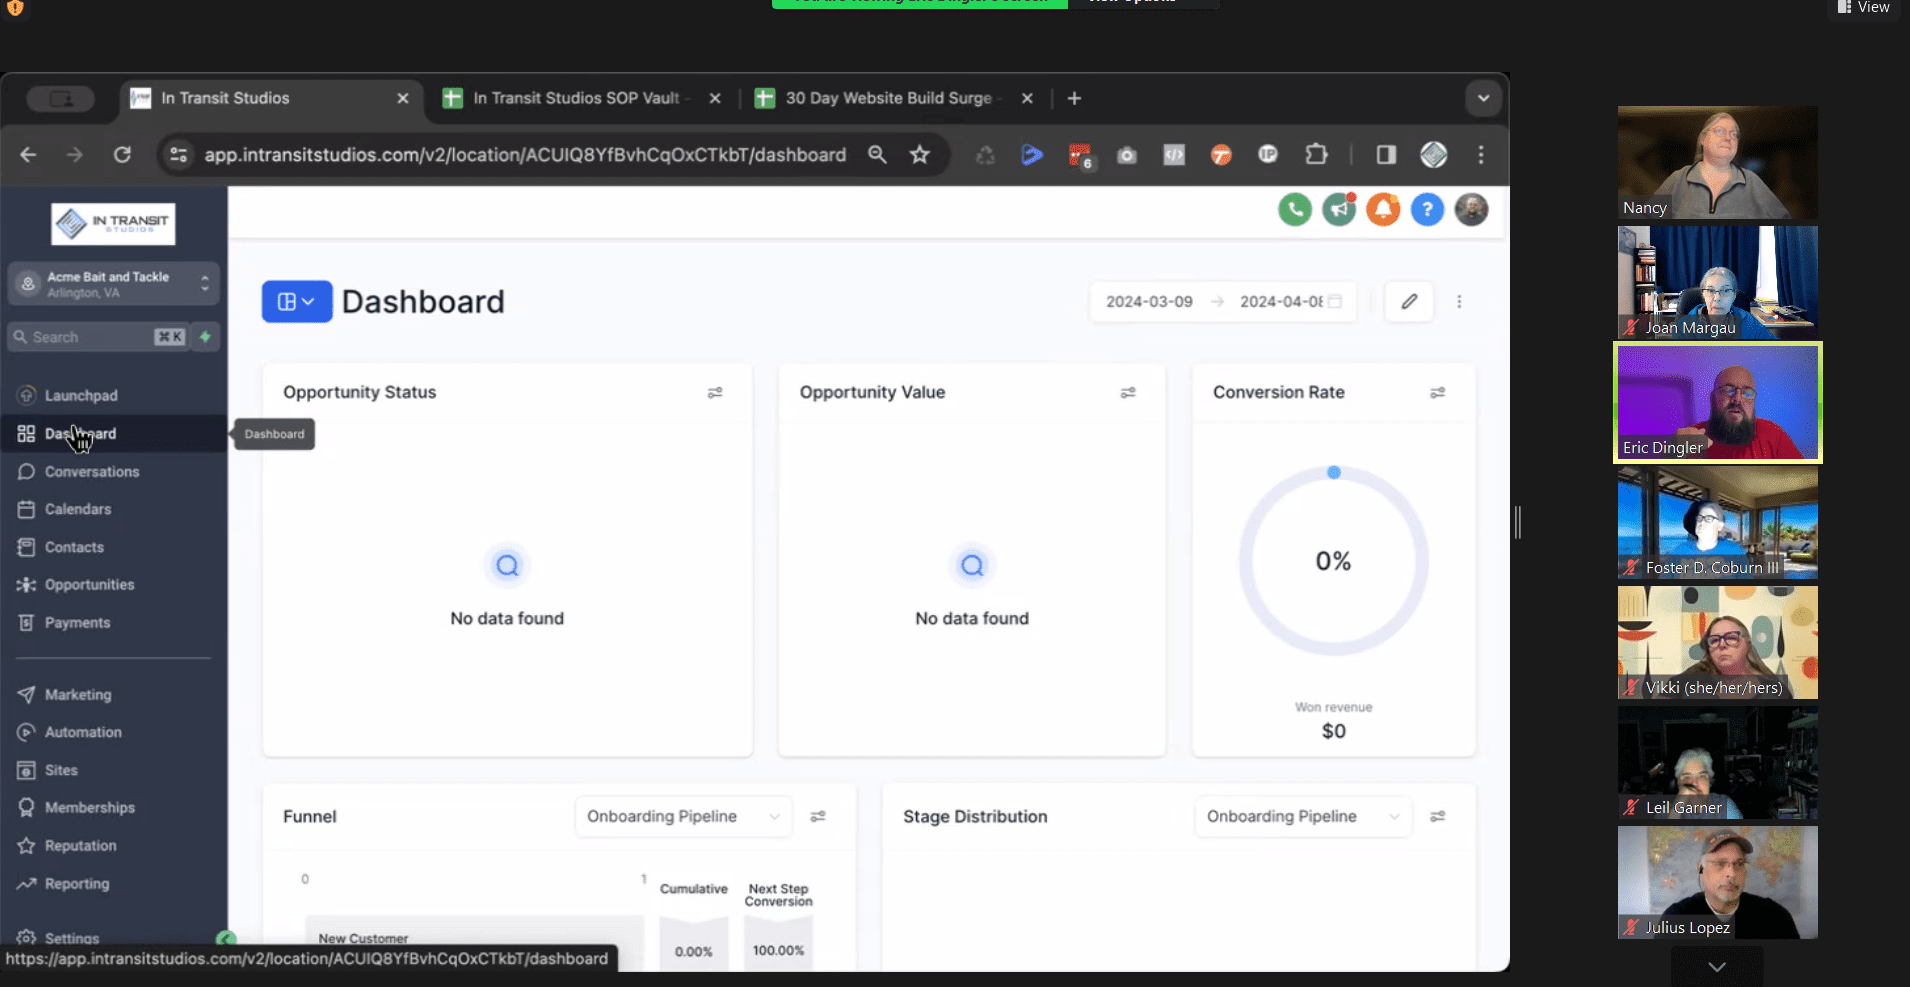Switch to 30 Day Website Build Surge tab

pos(888,98)
